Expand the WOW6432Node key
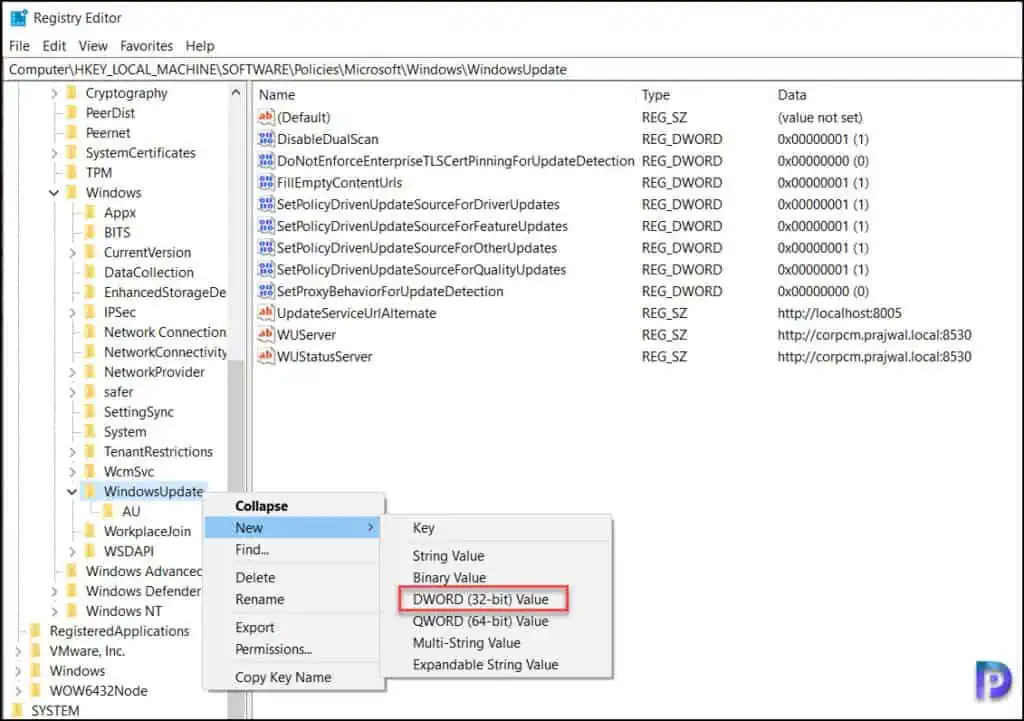The width and height of the screenshot is (1024, 721). [x=18, y=690]
